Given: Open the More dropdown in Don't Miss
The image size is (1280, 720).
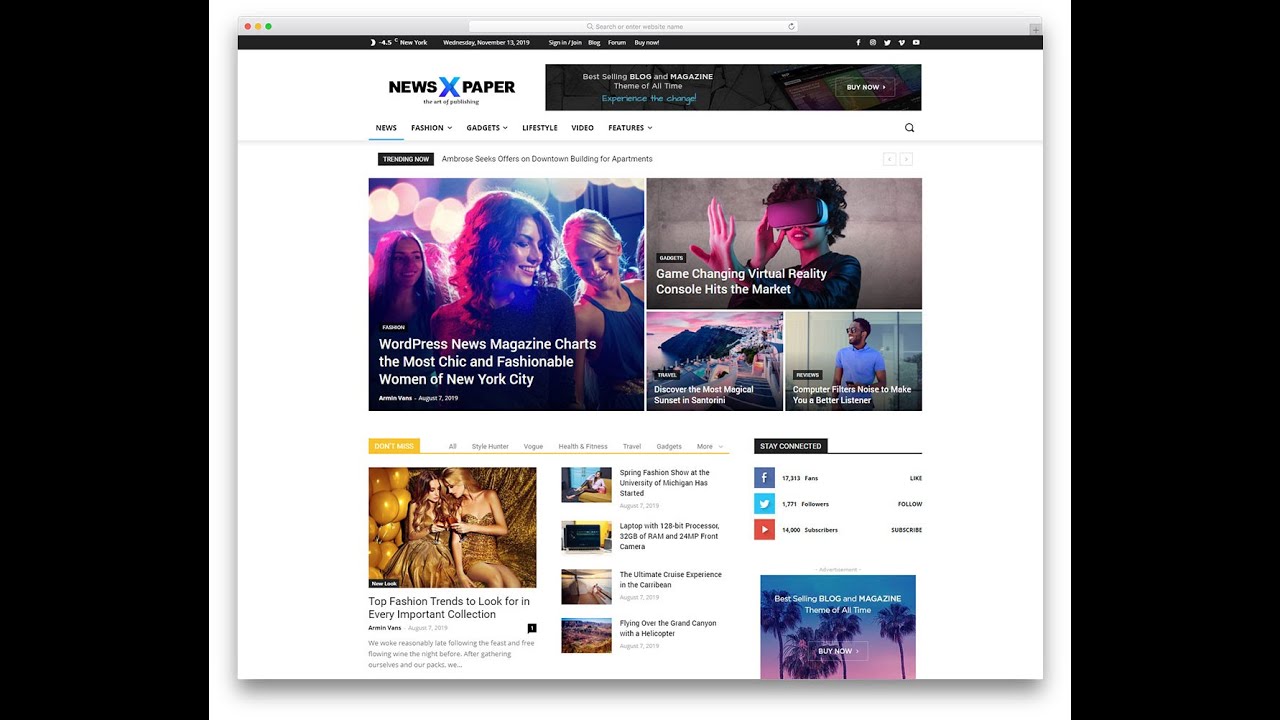Looking at the screenshot, I should pos(709,447).
